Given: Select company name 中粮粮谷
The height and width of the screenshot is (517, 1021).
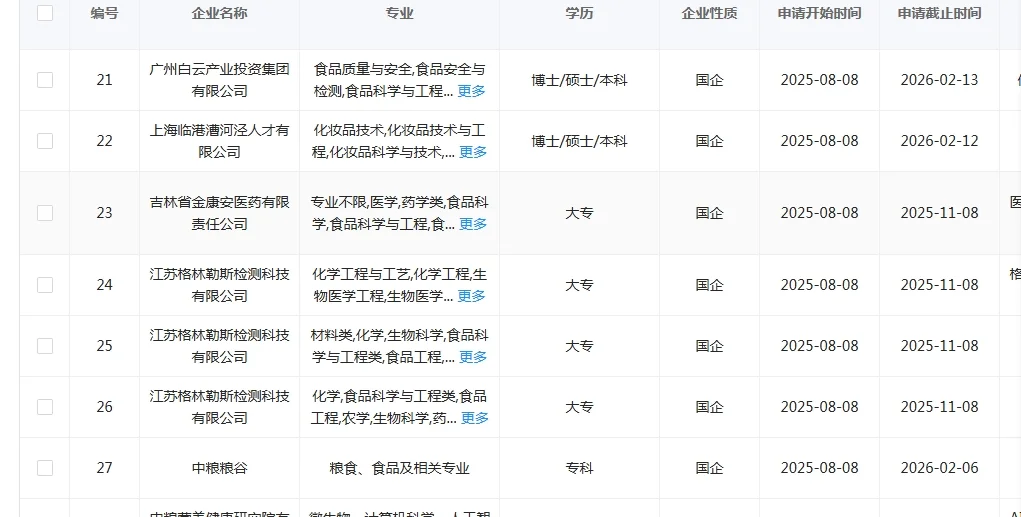Looking at the screenshot, I should click(219, 468).
